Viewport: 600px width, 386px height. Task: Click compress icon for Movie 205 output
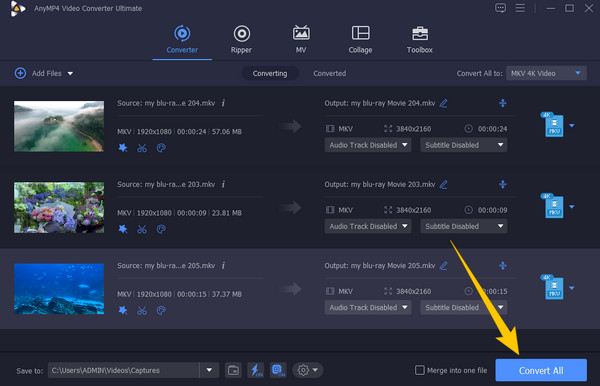point(503,265)
